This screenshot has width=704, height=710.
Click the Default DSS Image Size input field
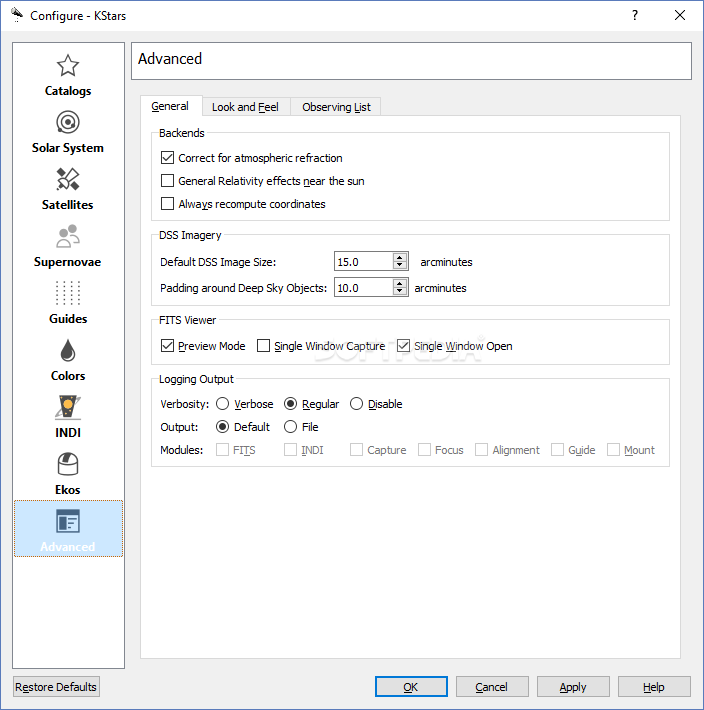coord(364,262)
